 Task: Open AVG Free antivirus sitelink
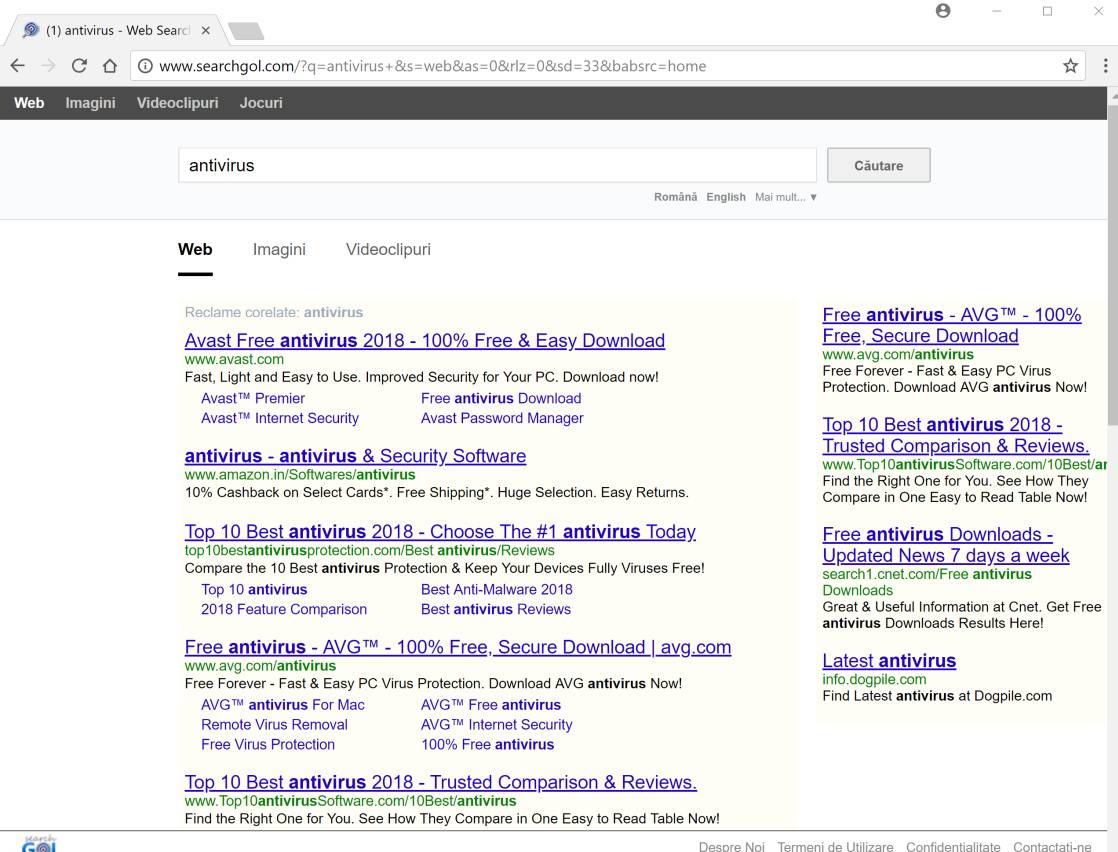(491, 705)
